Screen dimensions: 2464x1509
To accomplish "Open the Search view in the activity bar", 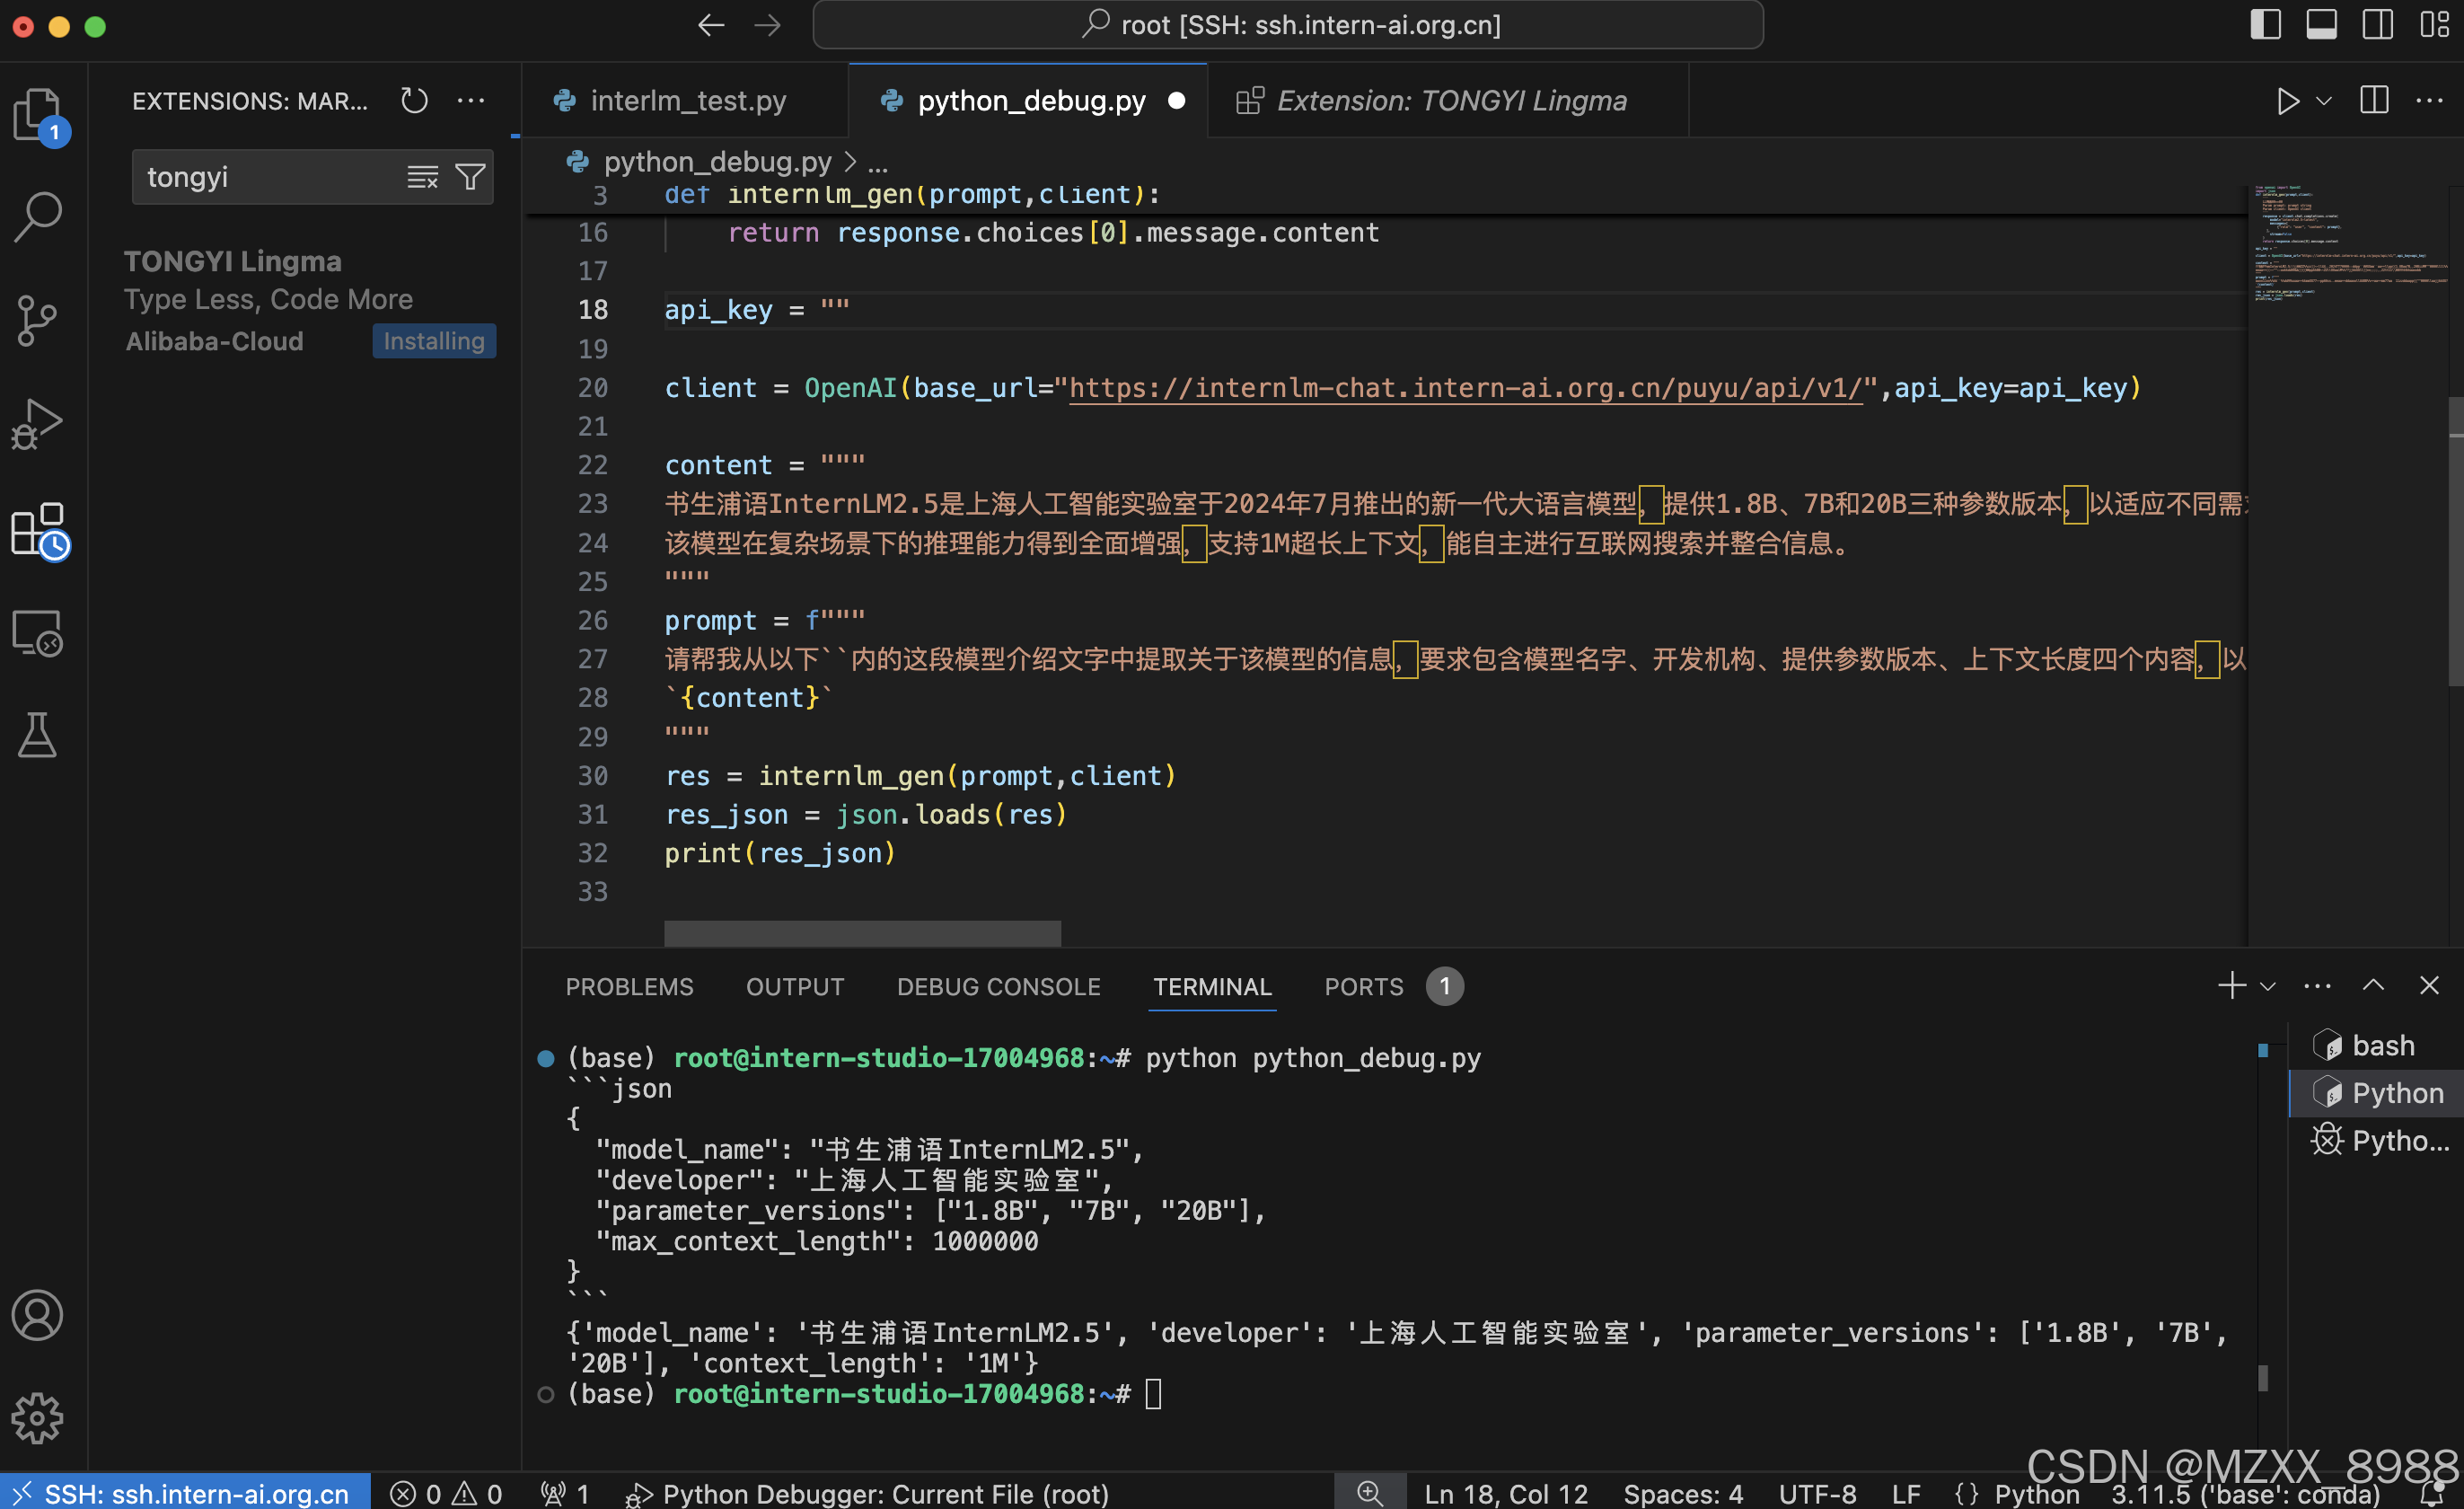I will click(x=38, y=214).
